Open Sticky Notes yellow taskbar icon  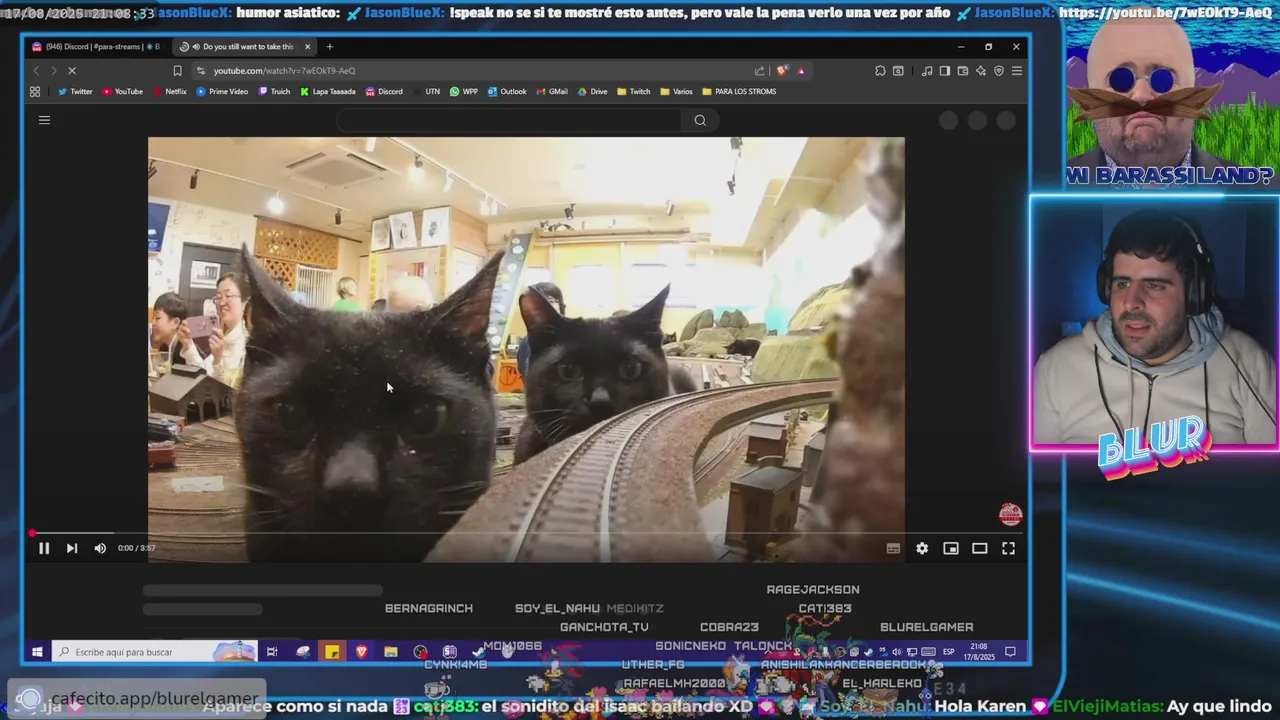coord(332,652)
